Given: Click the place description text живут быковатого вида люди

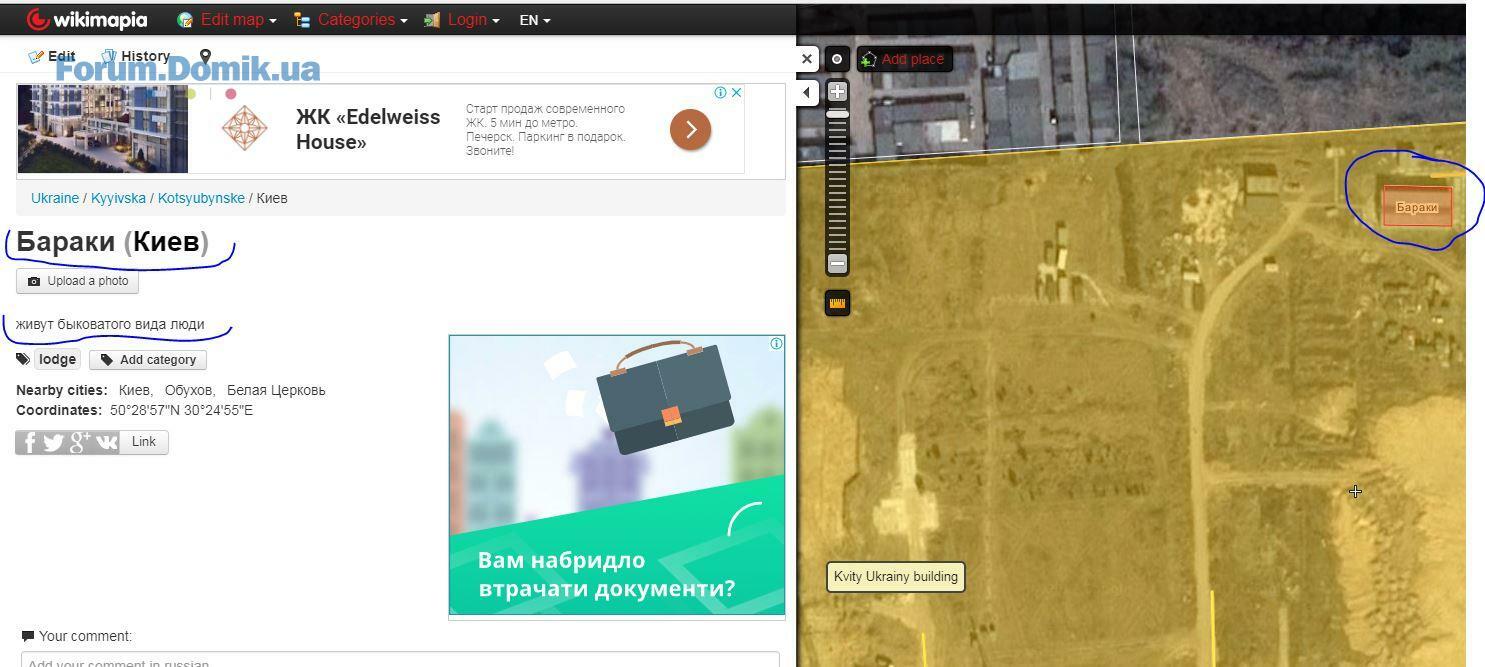Looking at the screenshot, I should pyautogui.click(x=110, y=324).
